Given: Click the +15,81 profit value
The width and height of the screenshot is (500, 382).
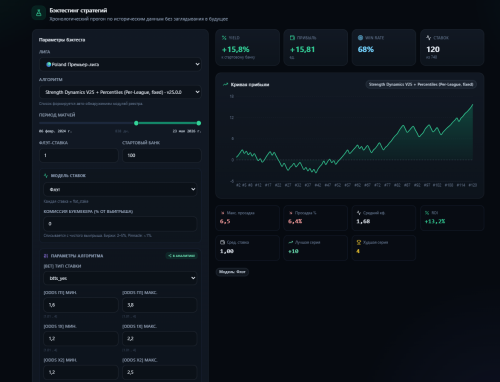Looking at the screenshot, I should pos(302,50).
